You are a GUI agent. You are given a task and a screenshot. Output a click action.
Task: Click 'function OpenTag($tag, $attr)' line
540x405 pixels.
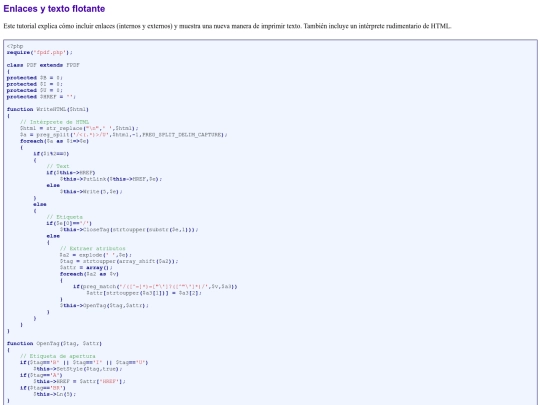pyautogui.click(x=54, y=343)
